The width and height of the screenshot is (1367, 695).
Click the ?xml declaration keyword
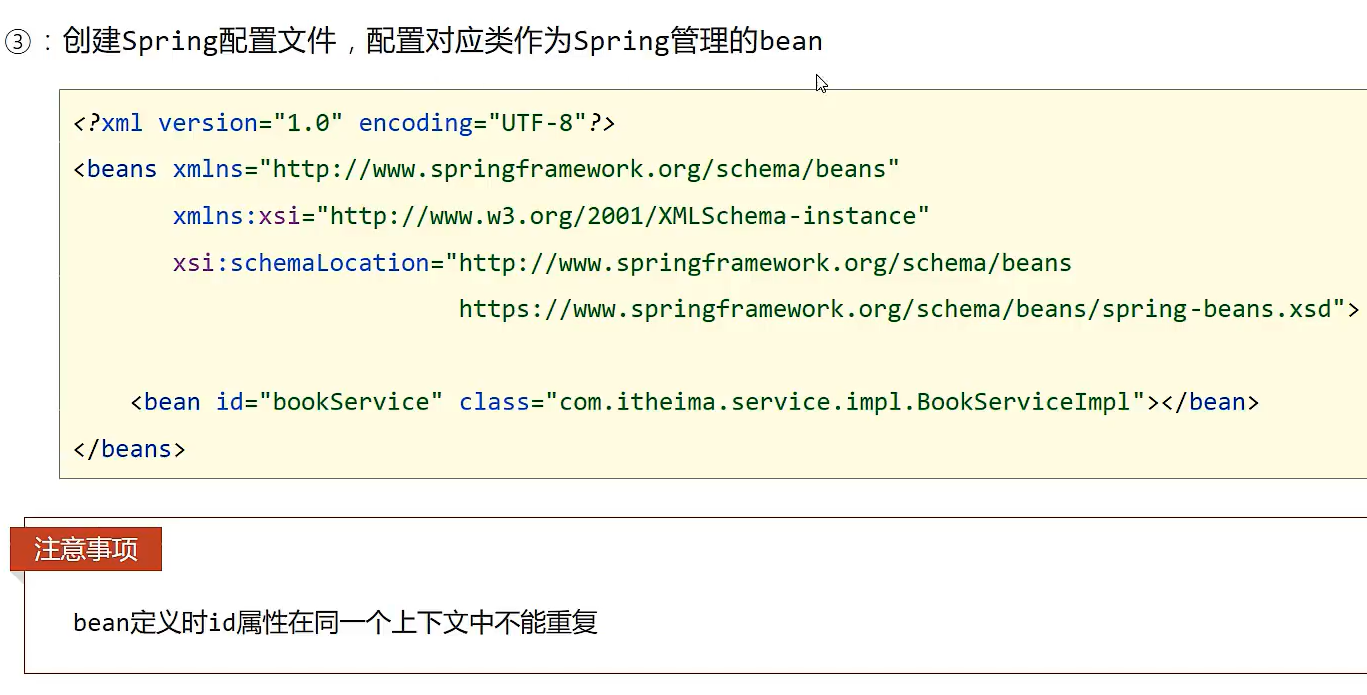pos(115,123)
